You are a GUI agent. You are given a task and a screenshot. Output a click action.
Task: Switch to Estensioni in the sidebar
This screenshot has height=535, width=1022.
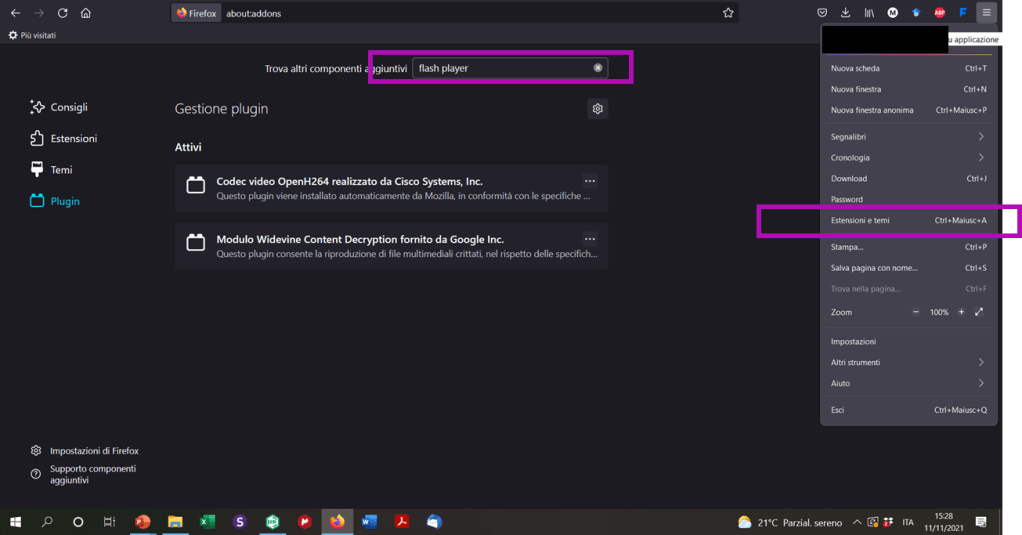point(73,139)
